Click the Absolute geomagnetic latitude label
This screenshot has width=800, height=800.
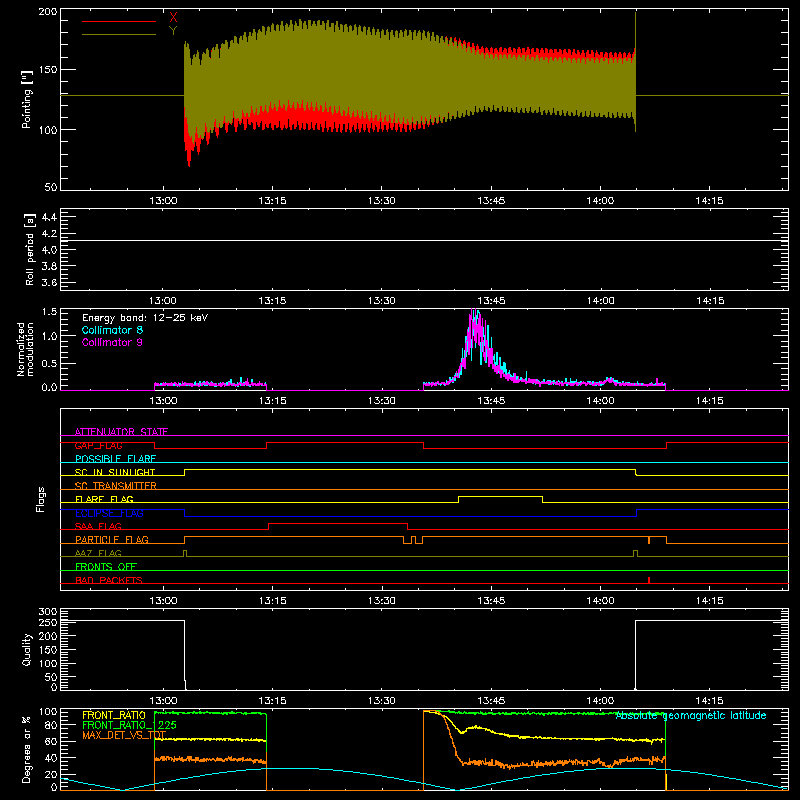point(691,715)
